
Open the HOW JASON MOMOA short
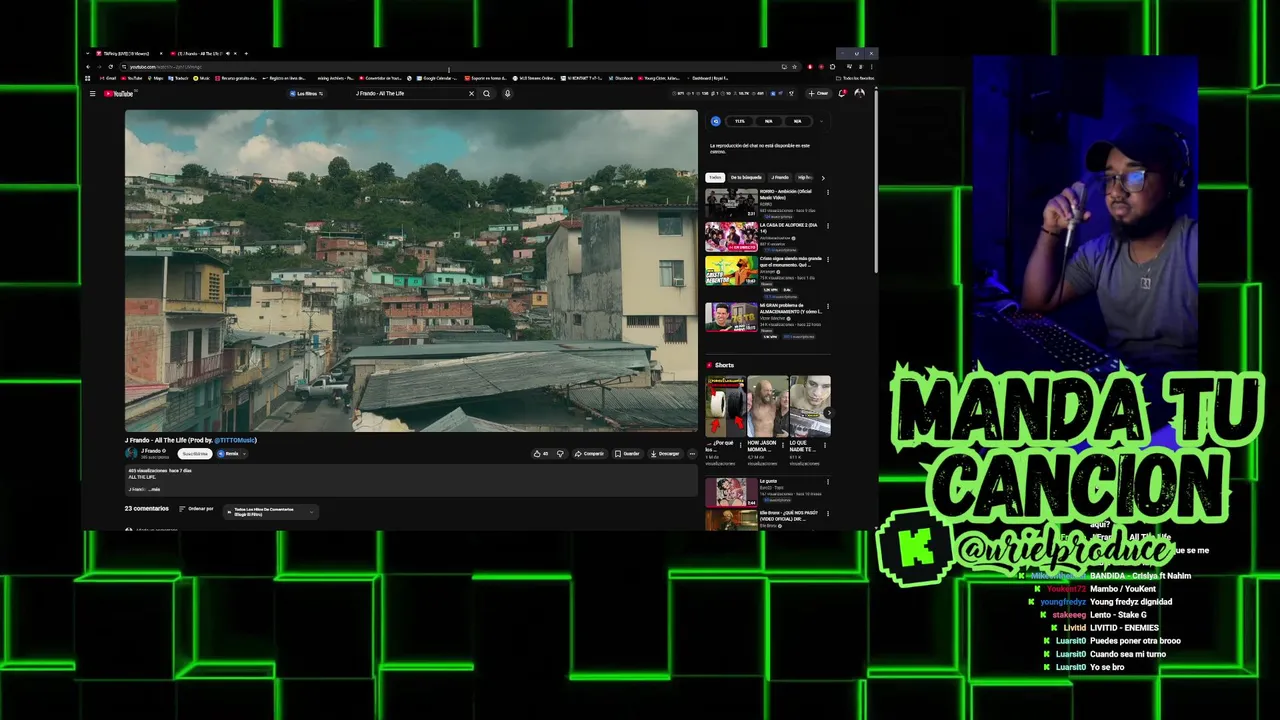[x=767, y=406]
